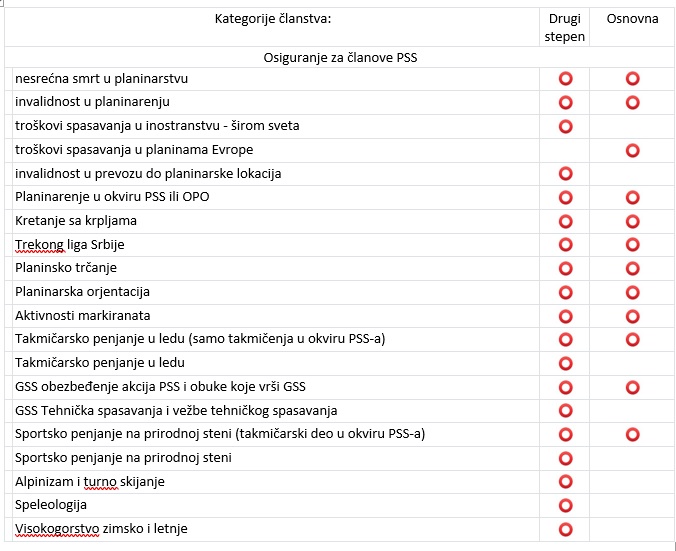Click the 'Osiguranje za članove PSS' heading row
Screen dimensions: 676x551
340,58
